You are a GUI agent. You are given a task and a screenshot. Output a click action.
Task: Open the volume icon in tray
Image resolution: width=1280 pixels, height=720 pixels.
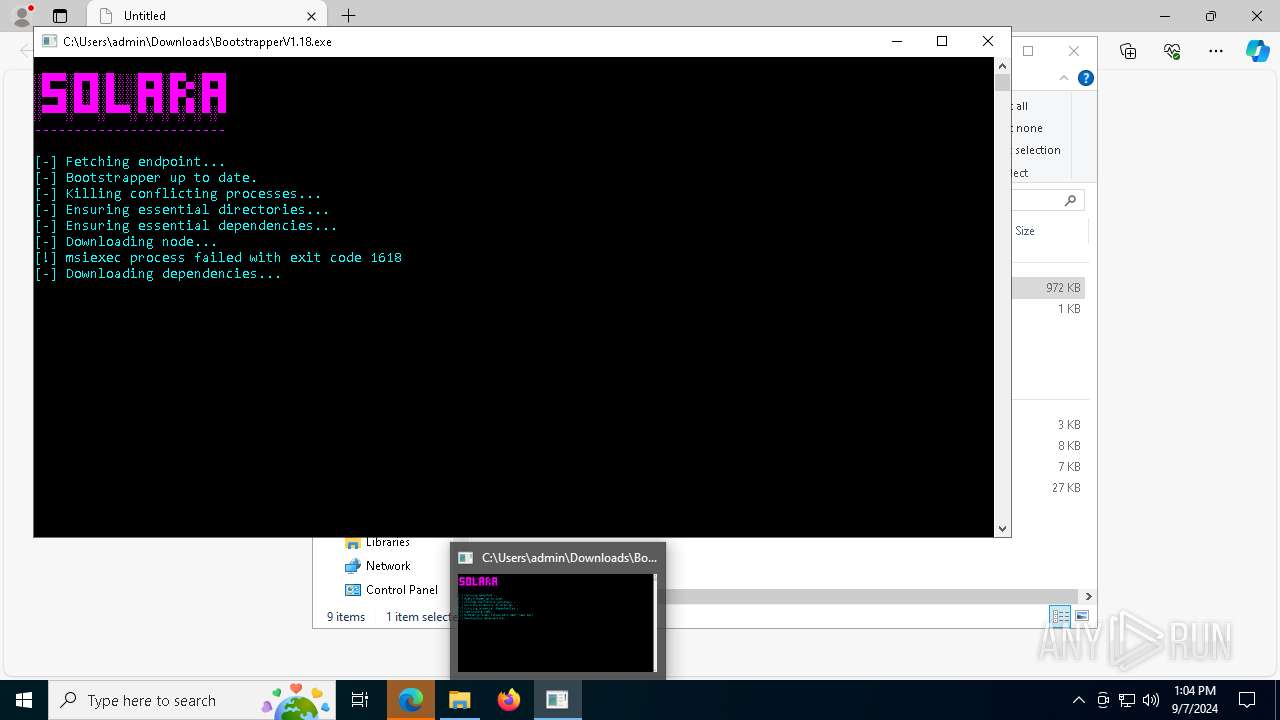1151,700
